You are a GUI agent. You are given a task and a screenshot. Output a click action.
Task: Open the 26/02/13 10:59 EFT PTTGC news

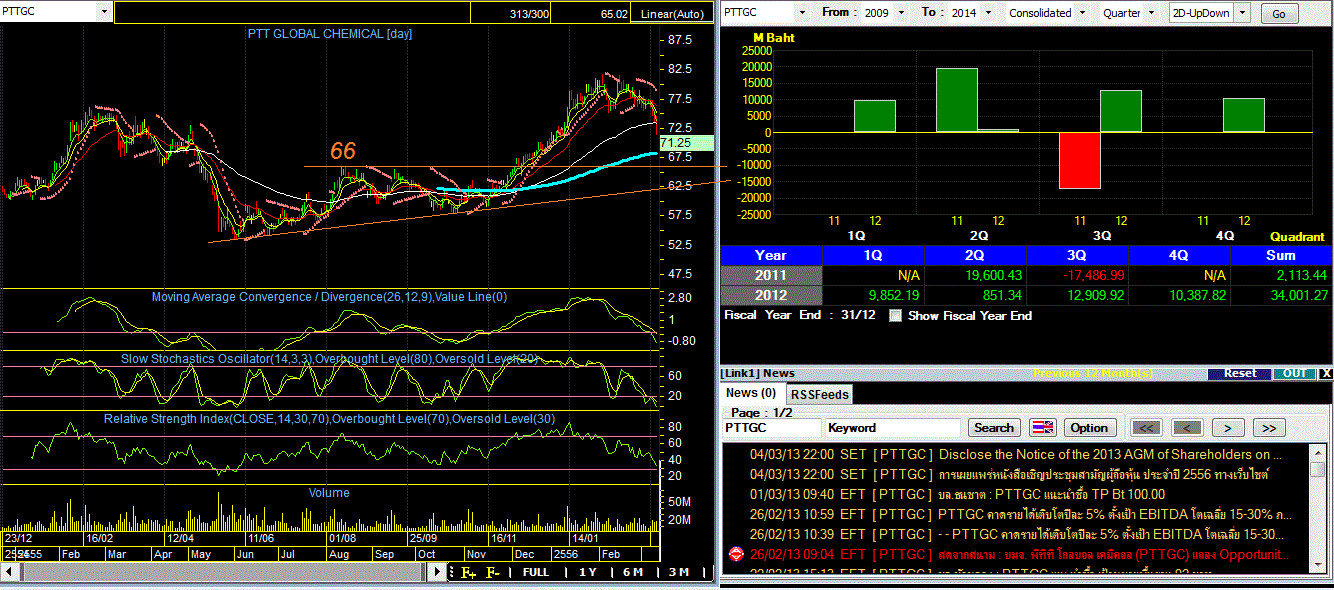(1016, 514)
